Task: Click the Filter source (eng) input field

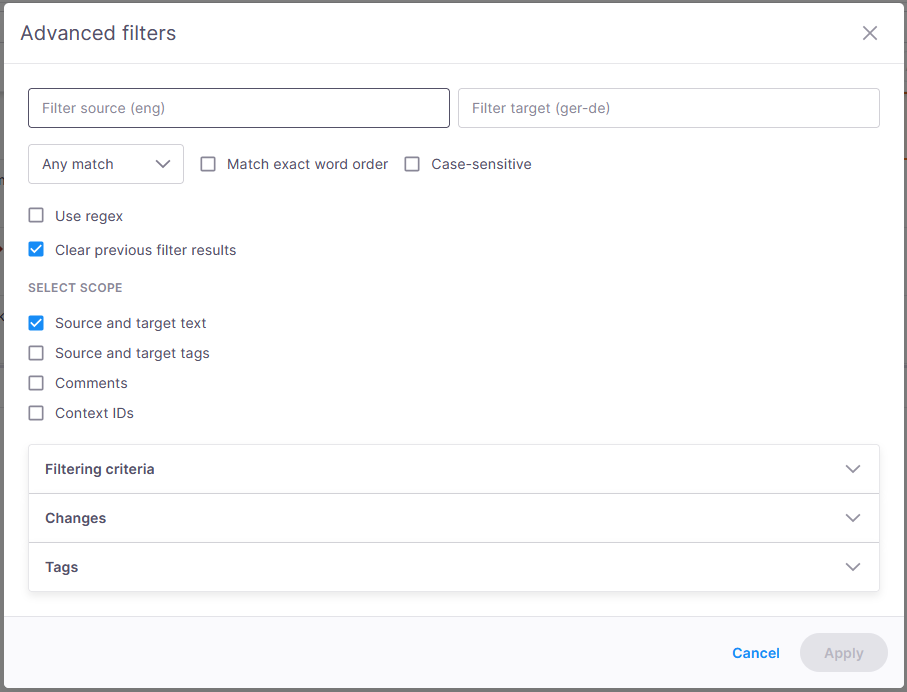Action: pos(238,108)
